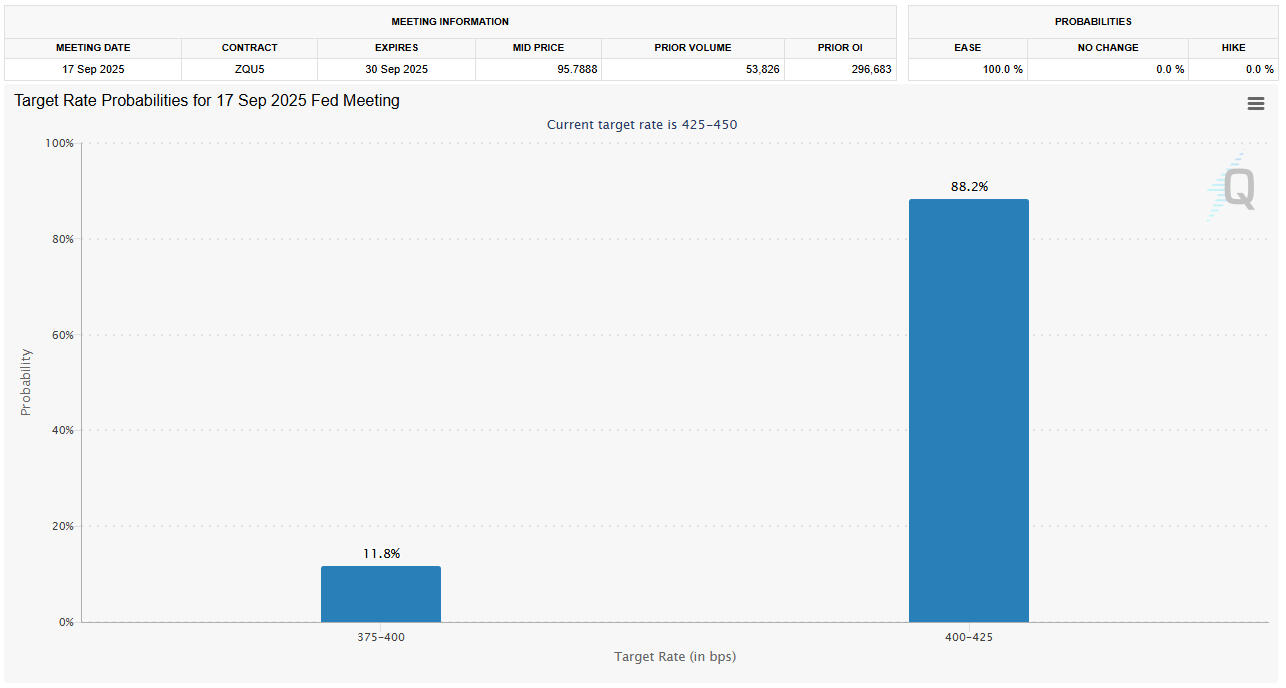
Task: Select the 95.7888 mid price value
Action: pyautogui.click(x=577, y=69)
